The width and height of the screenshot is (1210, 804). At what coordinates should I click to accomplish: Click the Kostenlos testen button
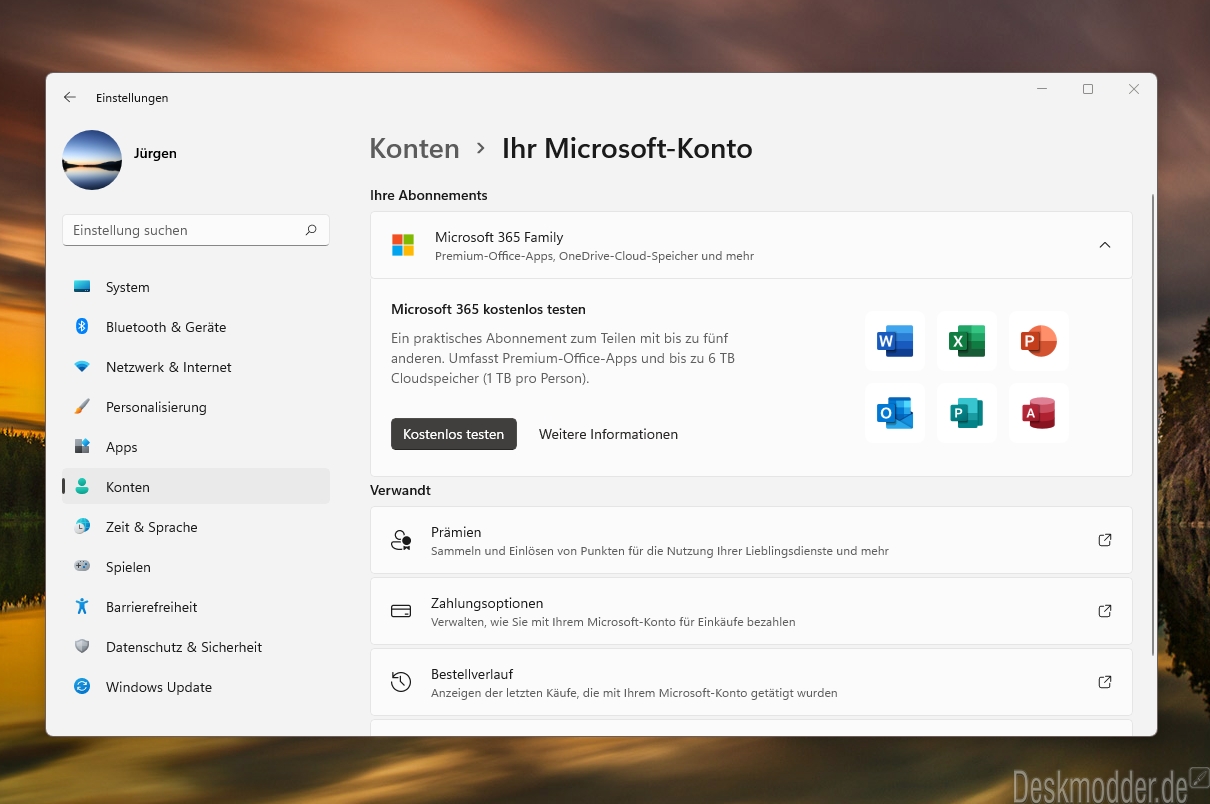[454, 434]
